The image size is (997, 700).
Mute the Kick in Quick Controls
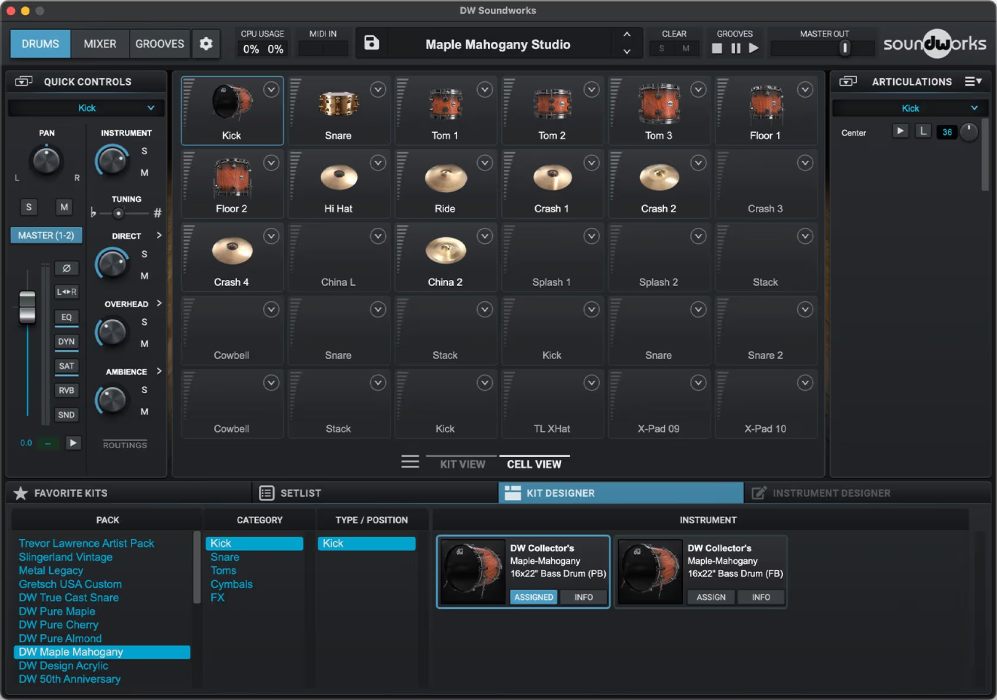(64, 207)
